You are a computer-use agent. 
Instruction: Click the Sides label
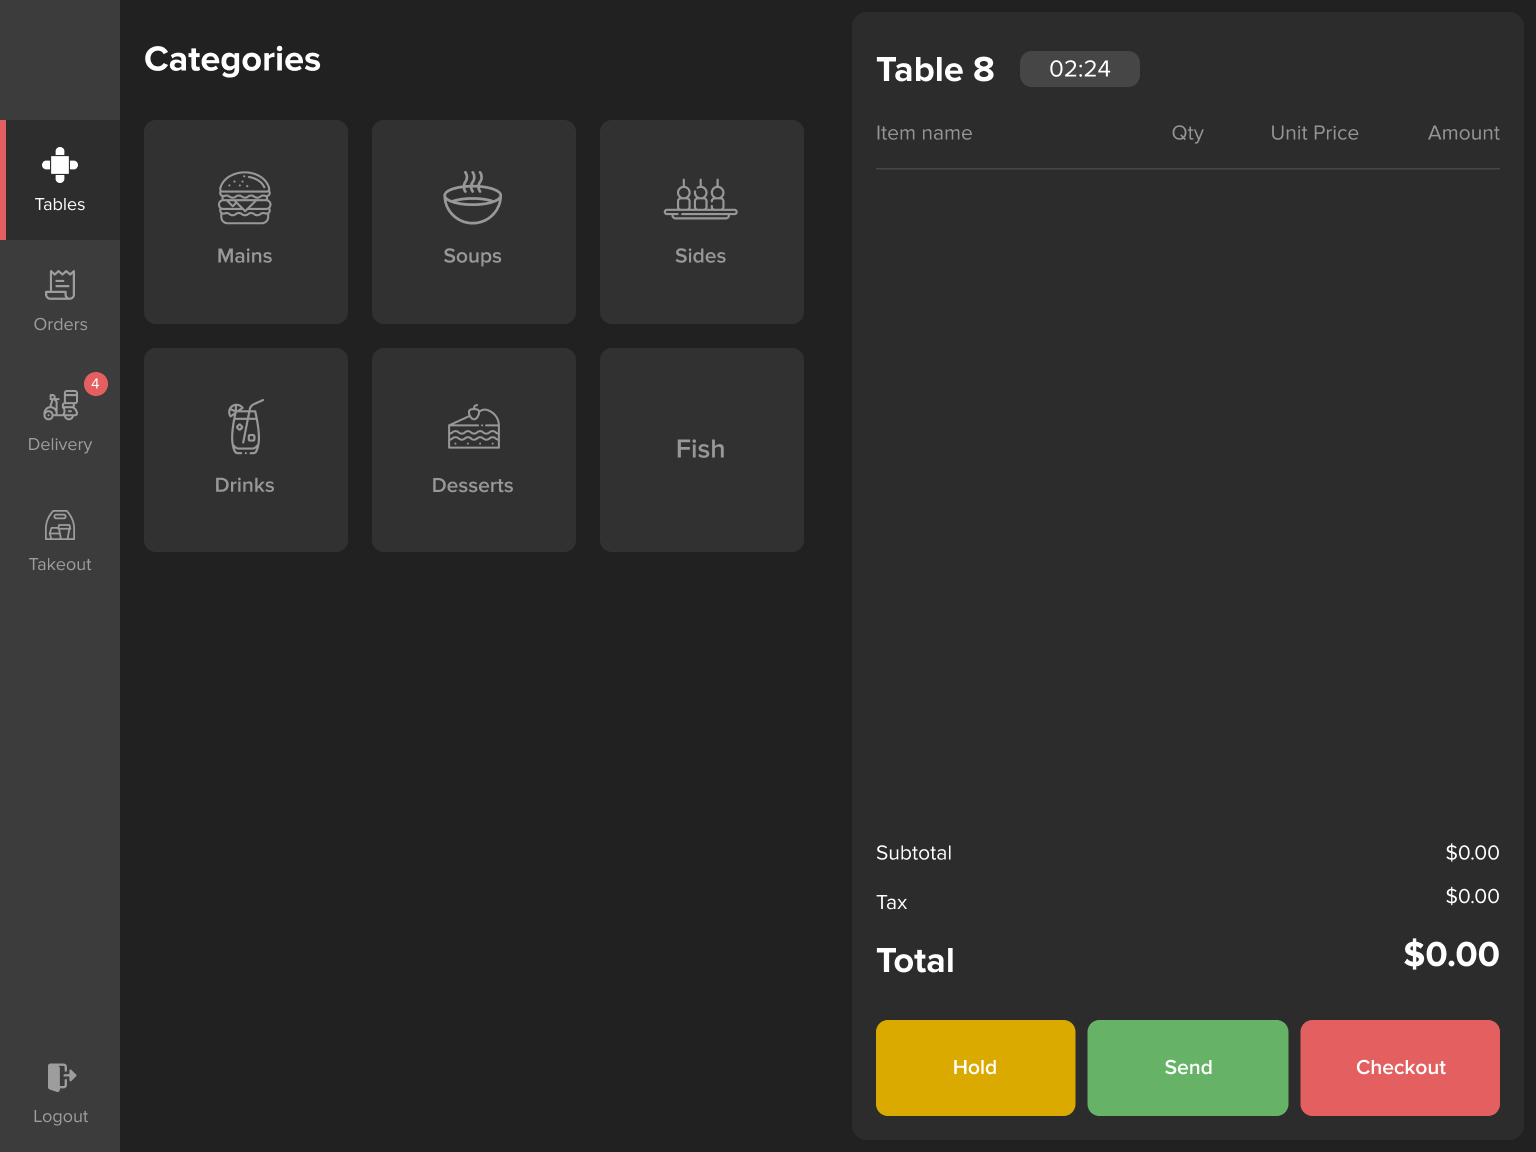(x=701, y=256)
